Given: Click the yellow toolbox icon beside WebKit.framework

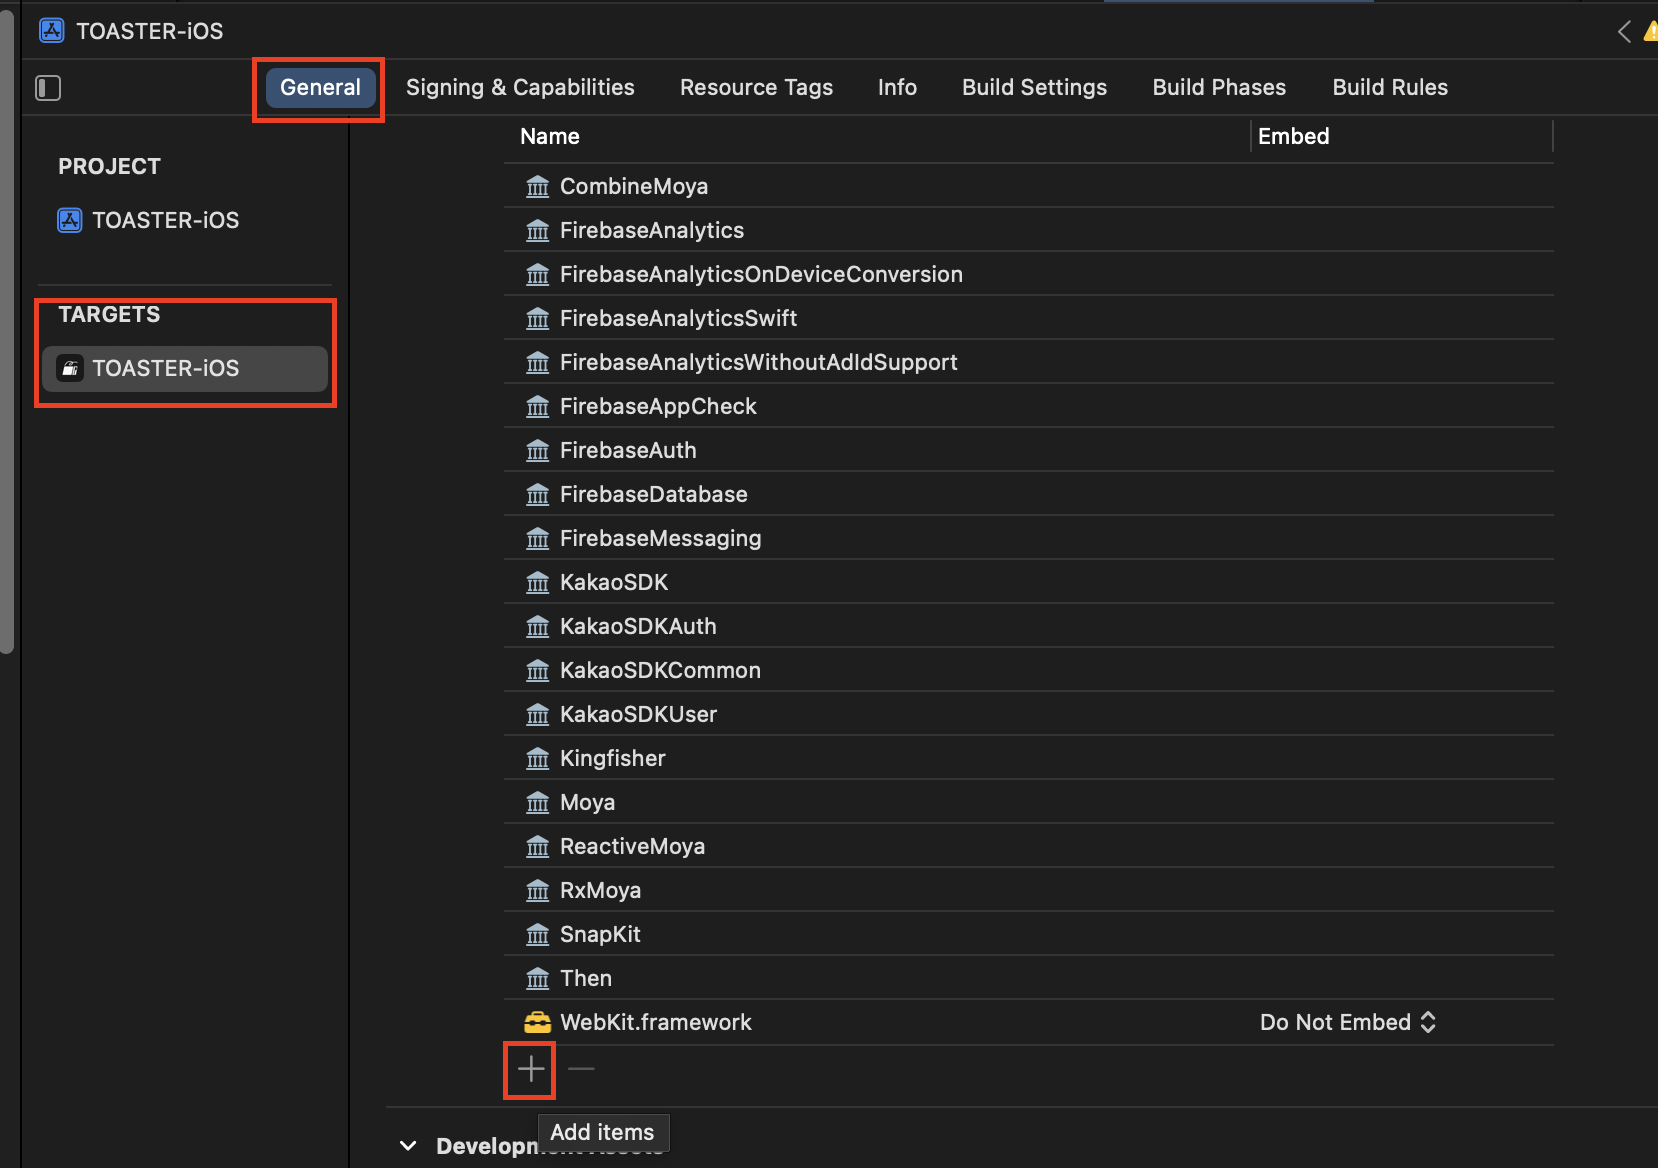Looking at the screenshot, I should point(538,1022).
